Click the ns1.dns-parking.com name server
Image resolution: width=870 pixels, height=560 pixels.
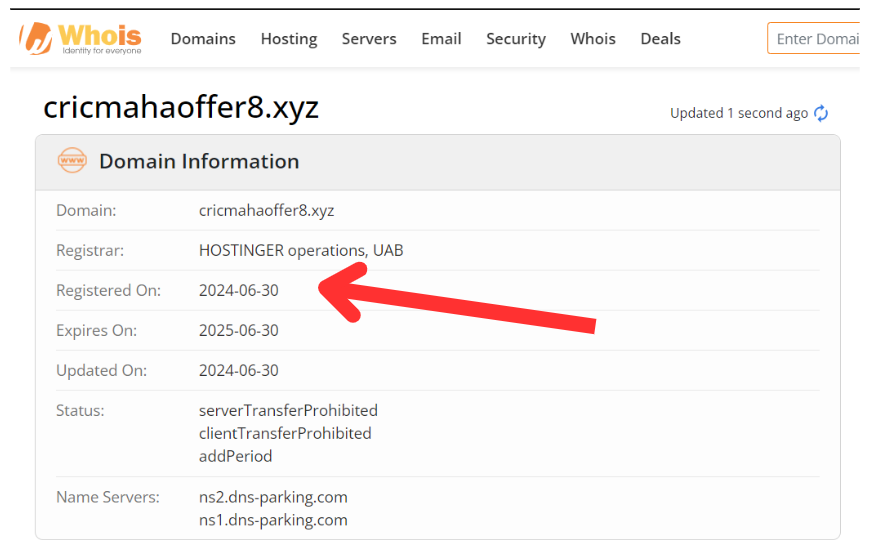click(x=273, y=519)
